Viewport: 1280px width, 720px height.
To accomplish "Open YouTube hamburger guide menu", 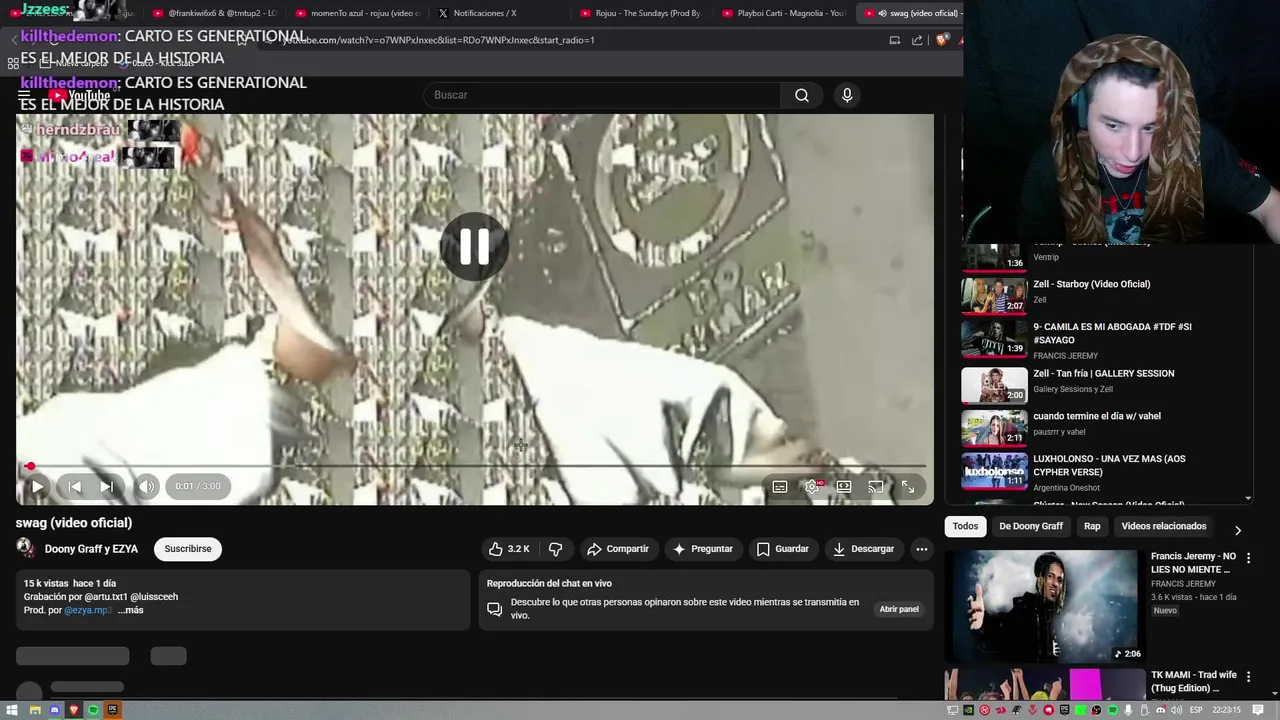I will (24, 96).
